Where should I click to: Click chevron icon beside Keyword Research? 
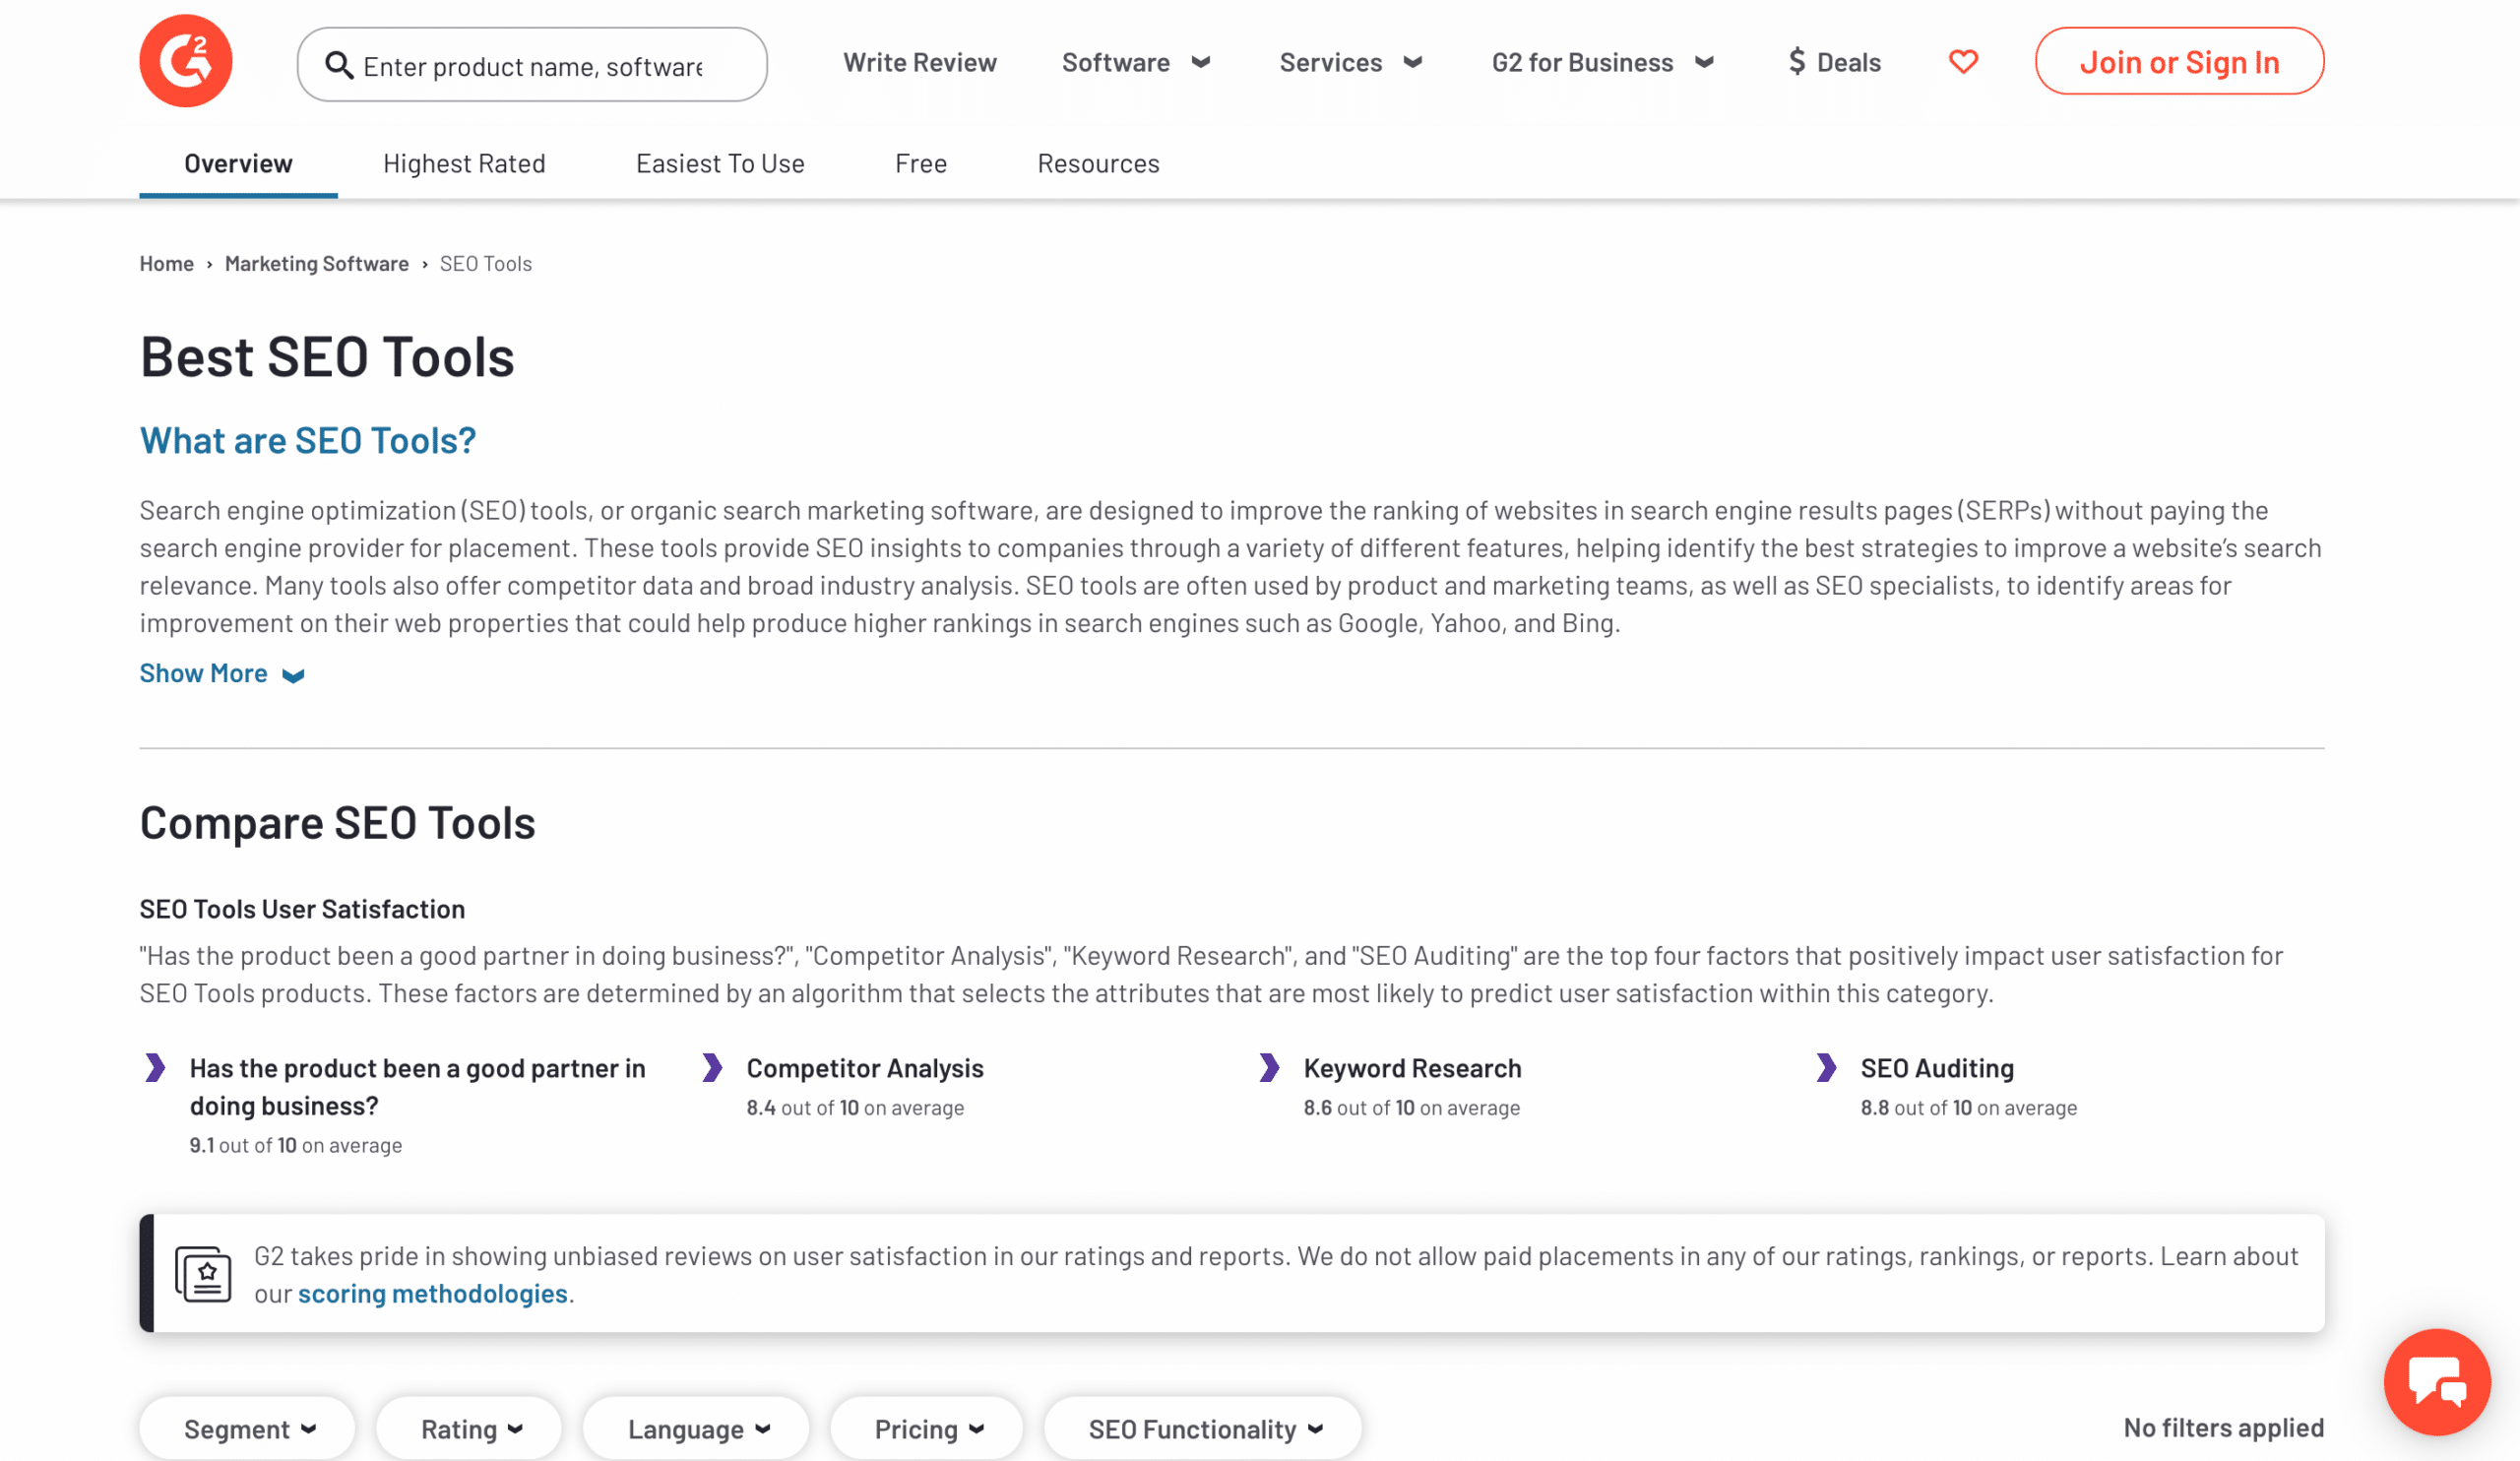click(x=1269, y=1067)
